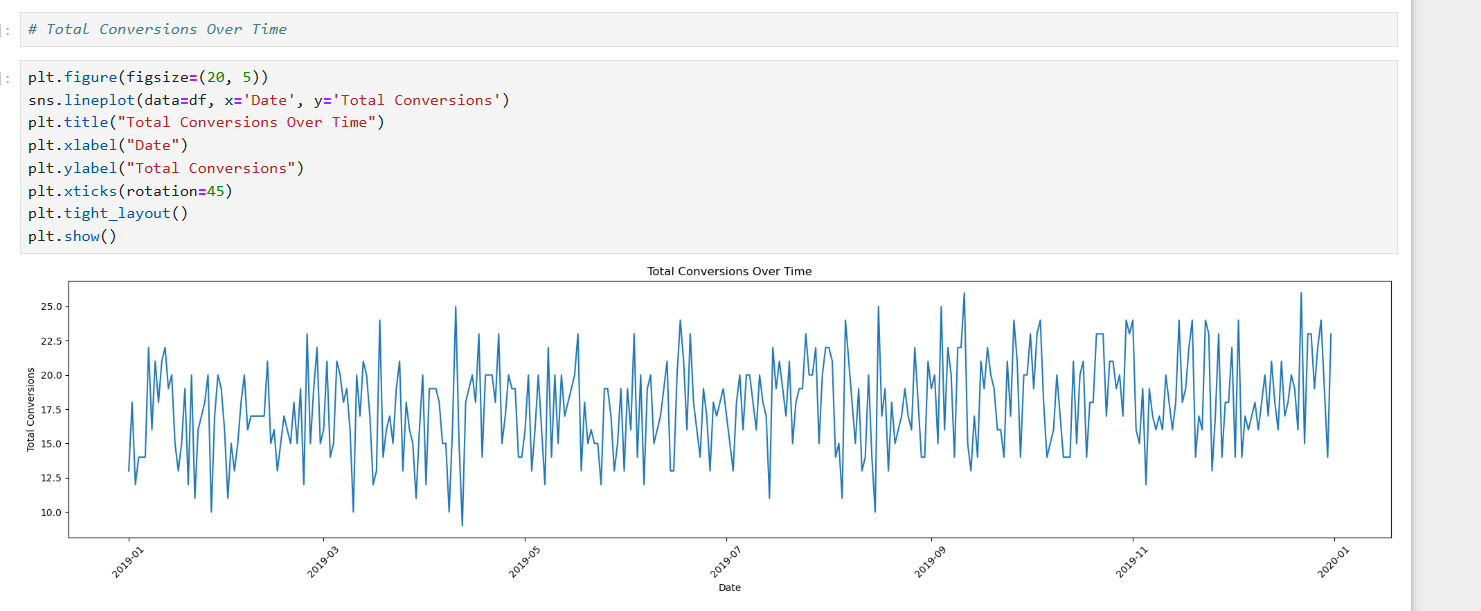Click the 10.0 y-axis tick label
The height and width of the screenshot is (611, 1481).
coord(49,512)
